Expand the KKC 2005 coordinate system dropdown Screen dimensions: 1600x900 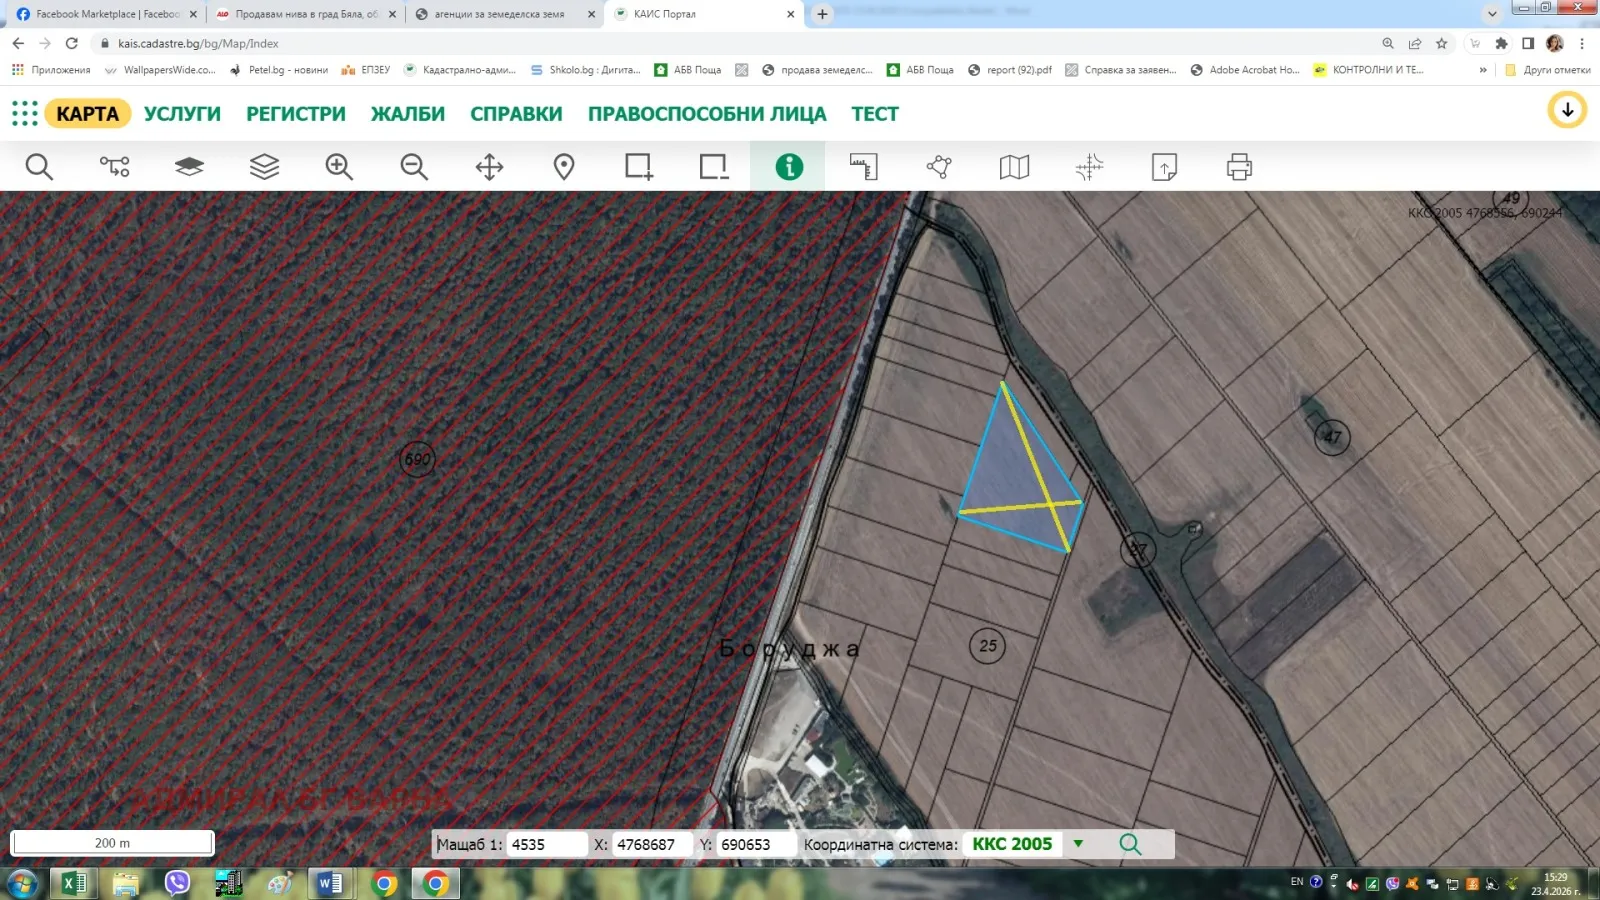point(1078,844)
